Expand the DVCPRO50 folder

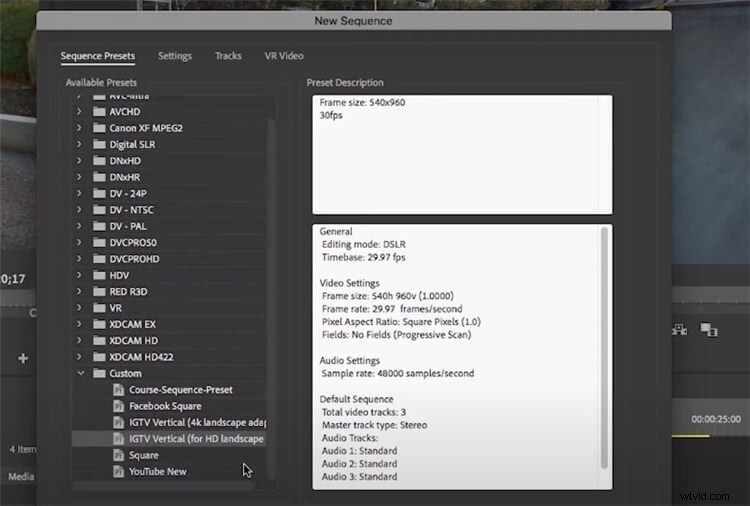(x=79, y=242)
